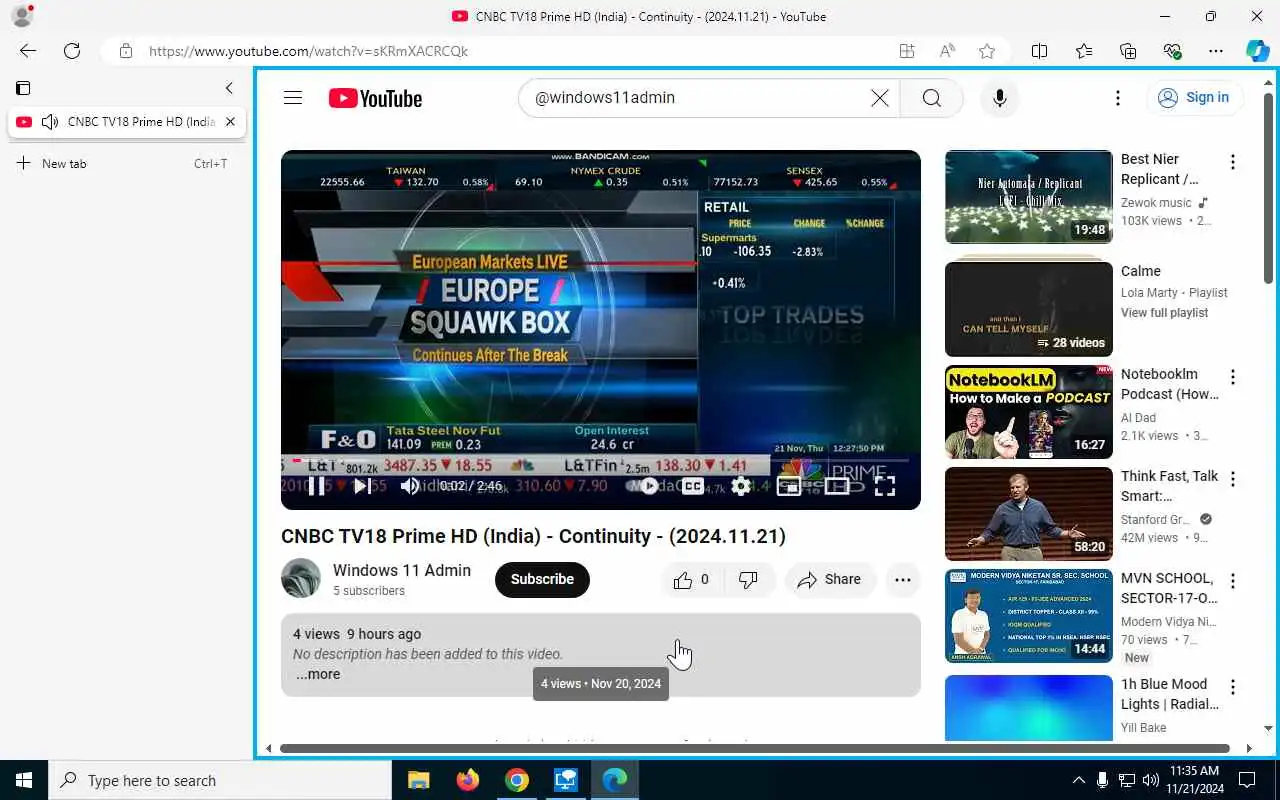
Task: Mute the CNBC TV18 tab audio
Action: (50, 122)
